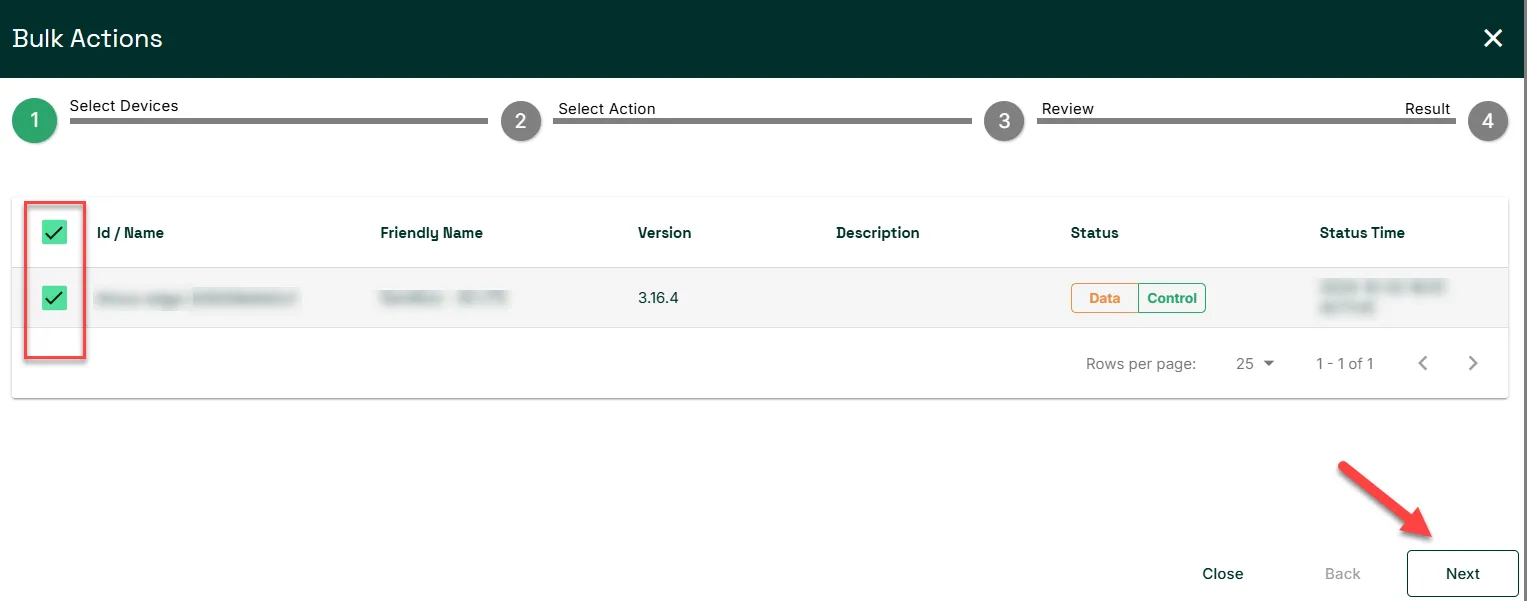The height and width of the screenshot is (601, 1527).
Task: Click the Next button
Action: tap(1463, 574)
